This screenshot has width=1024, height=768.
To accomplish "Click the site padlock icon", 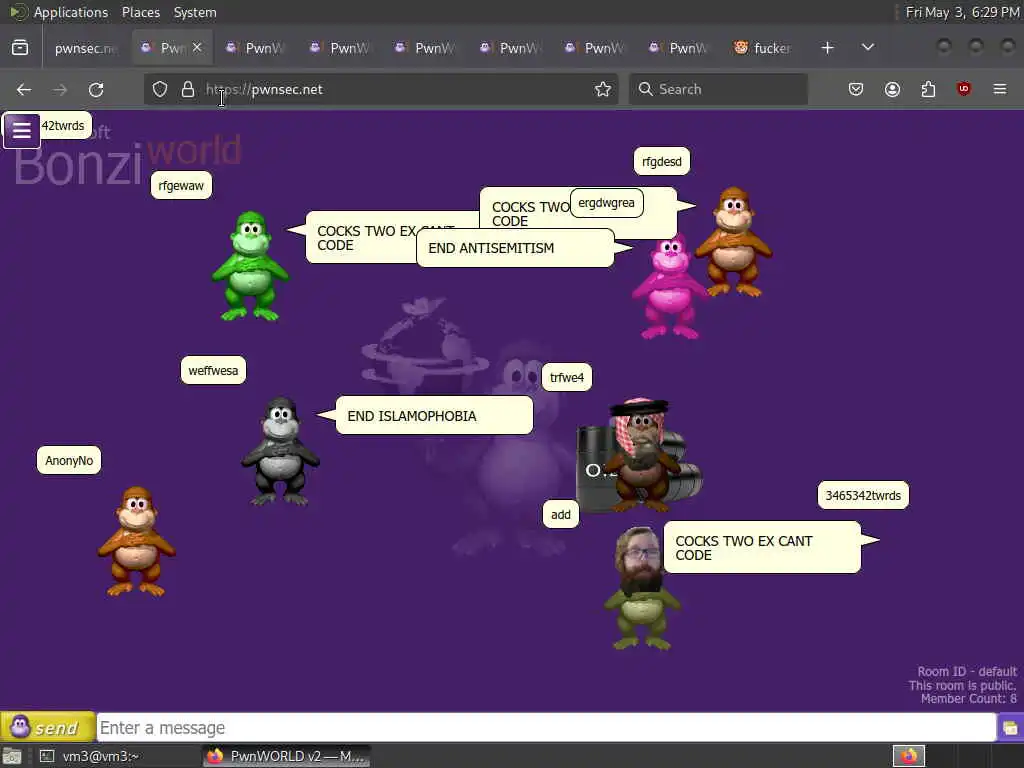I will pos(188,89).
